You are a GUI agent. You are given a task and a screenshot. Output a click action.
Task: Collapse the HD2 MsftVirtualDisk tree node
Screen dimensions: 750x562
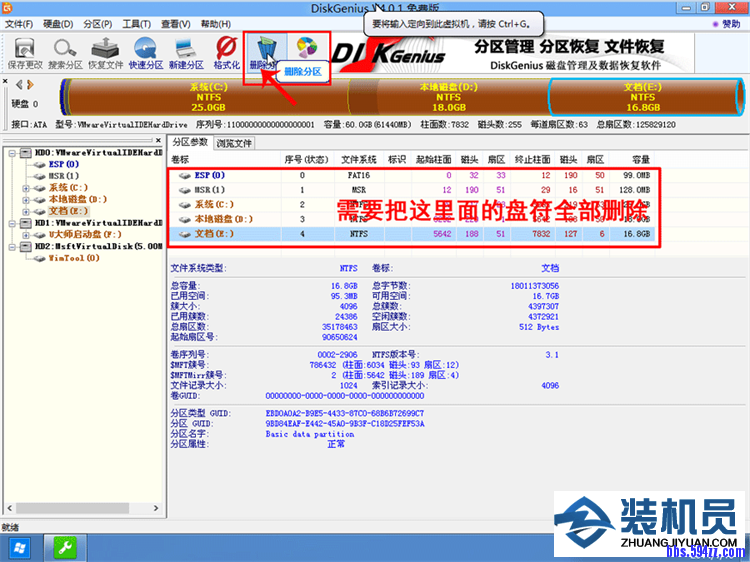10,246
